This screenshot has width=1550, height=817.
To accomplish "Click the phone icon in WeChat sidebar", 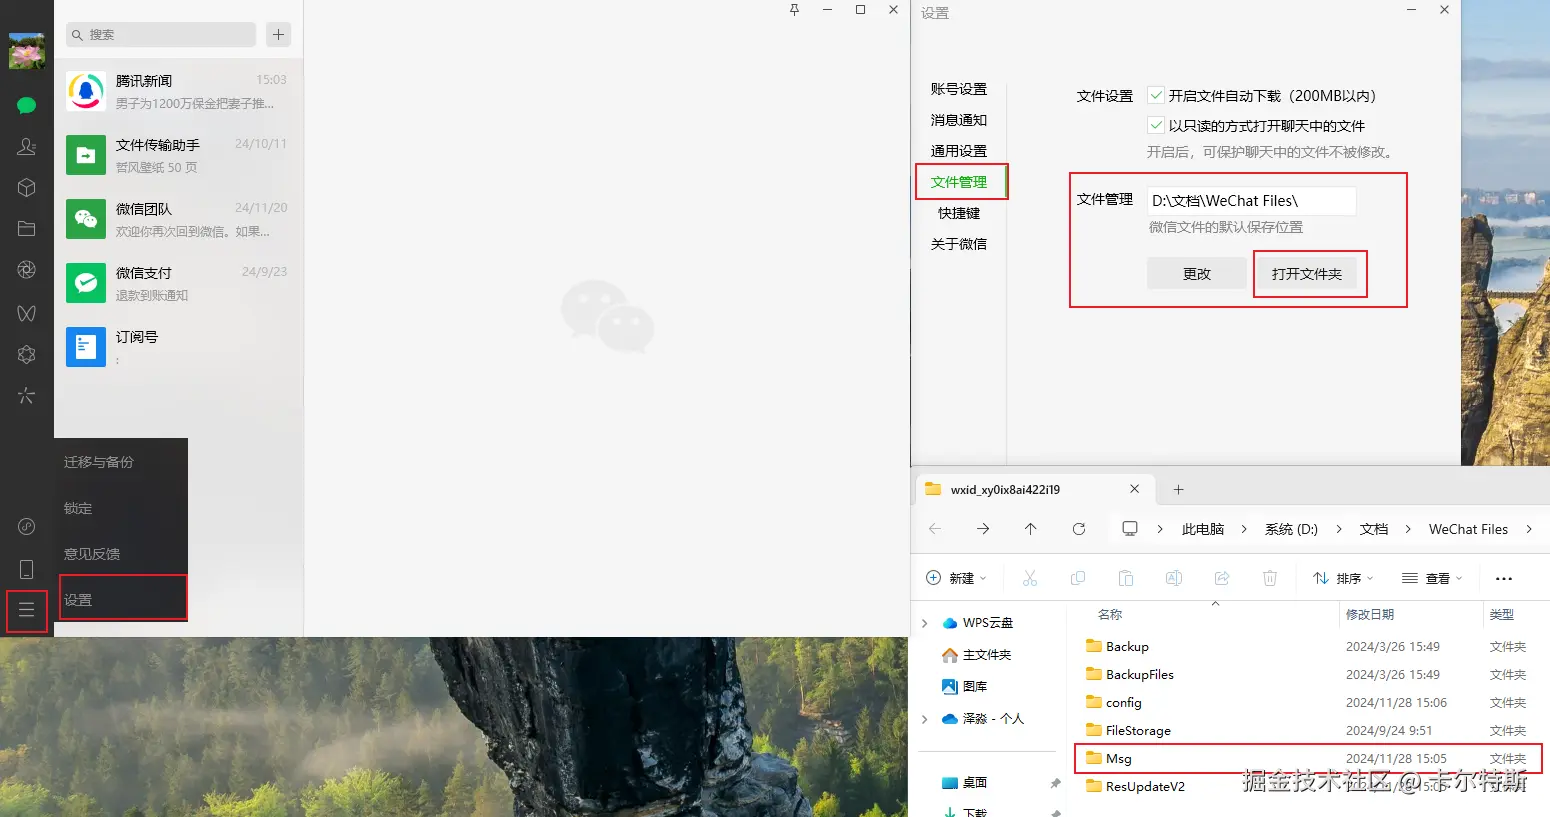I will point(27,569).
